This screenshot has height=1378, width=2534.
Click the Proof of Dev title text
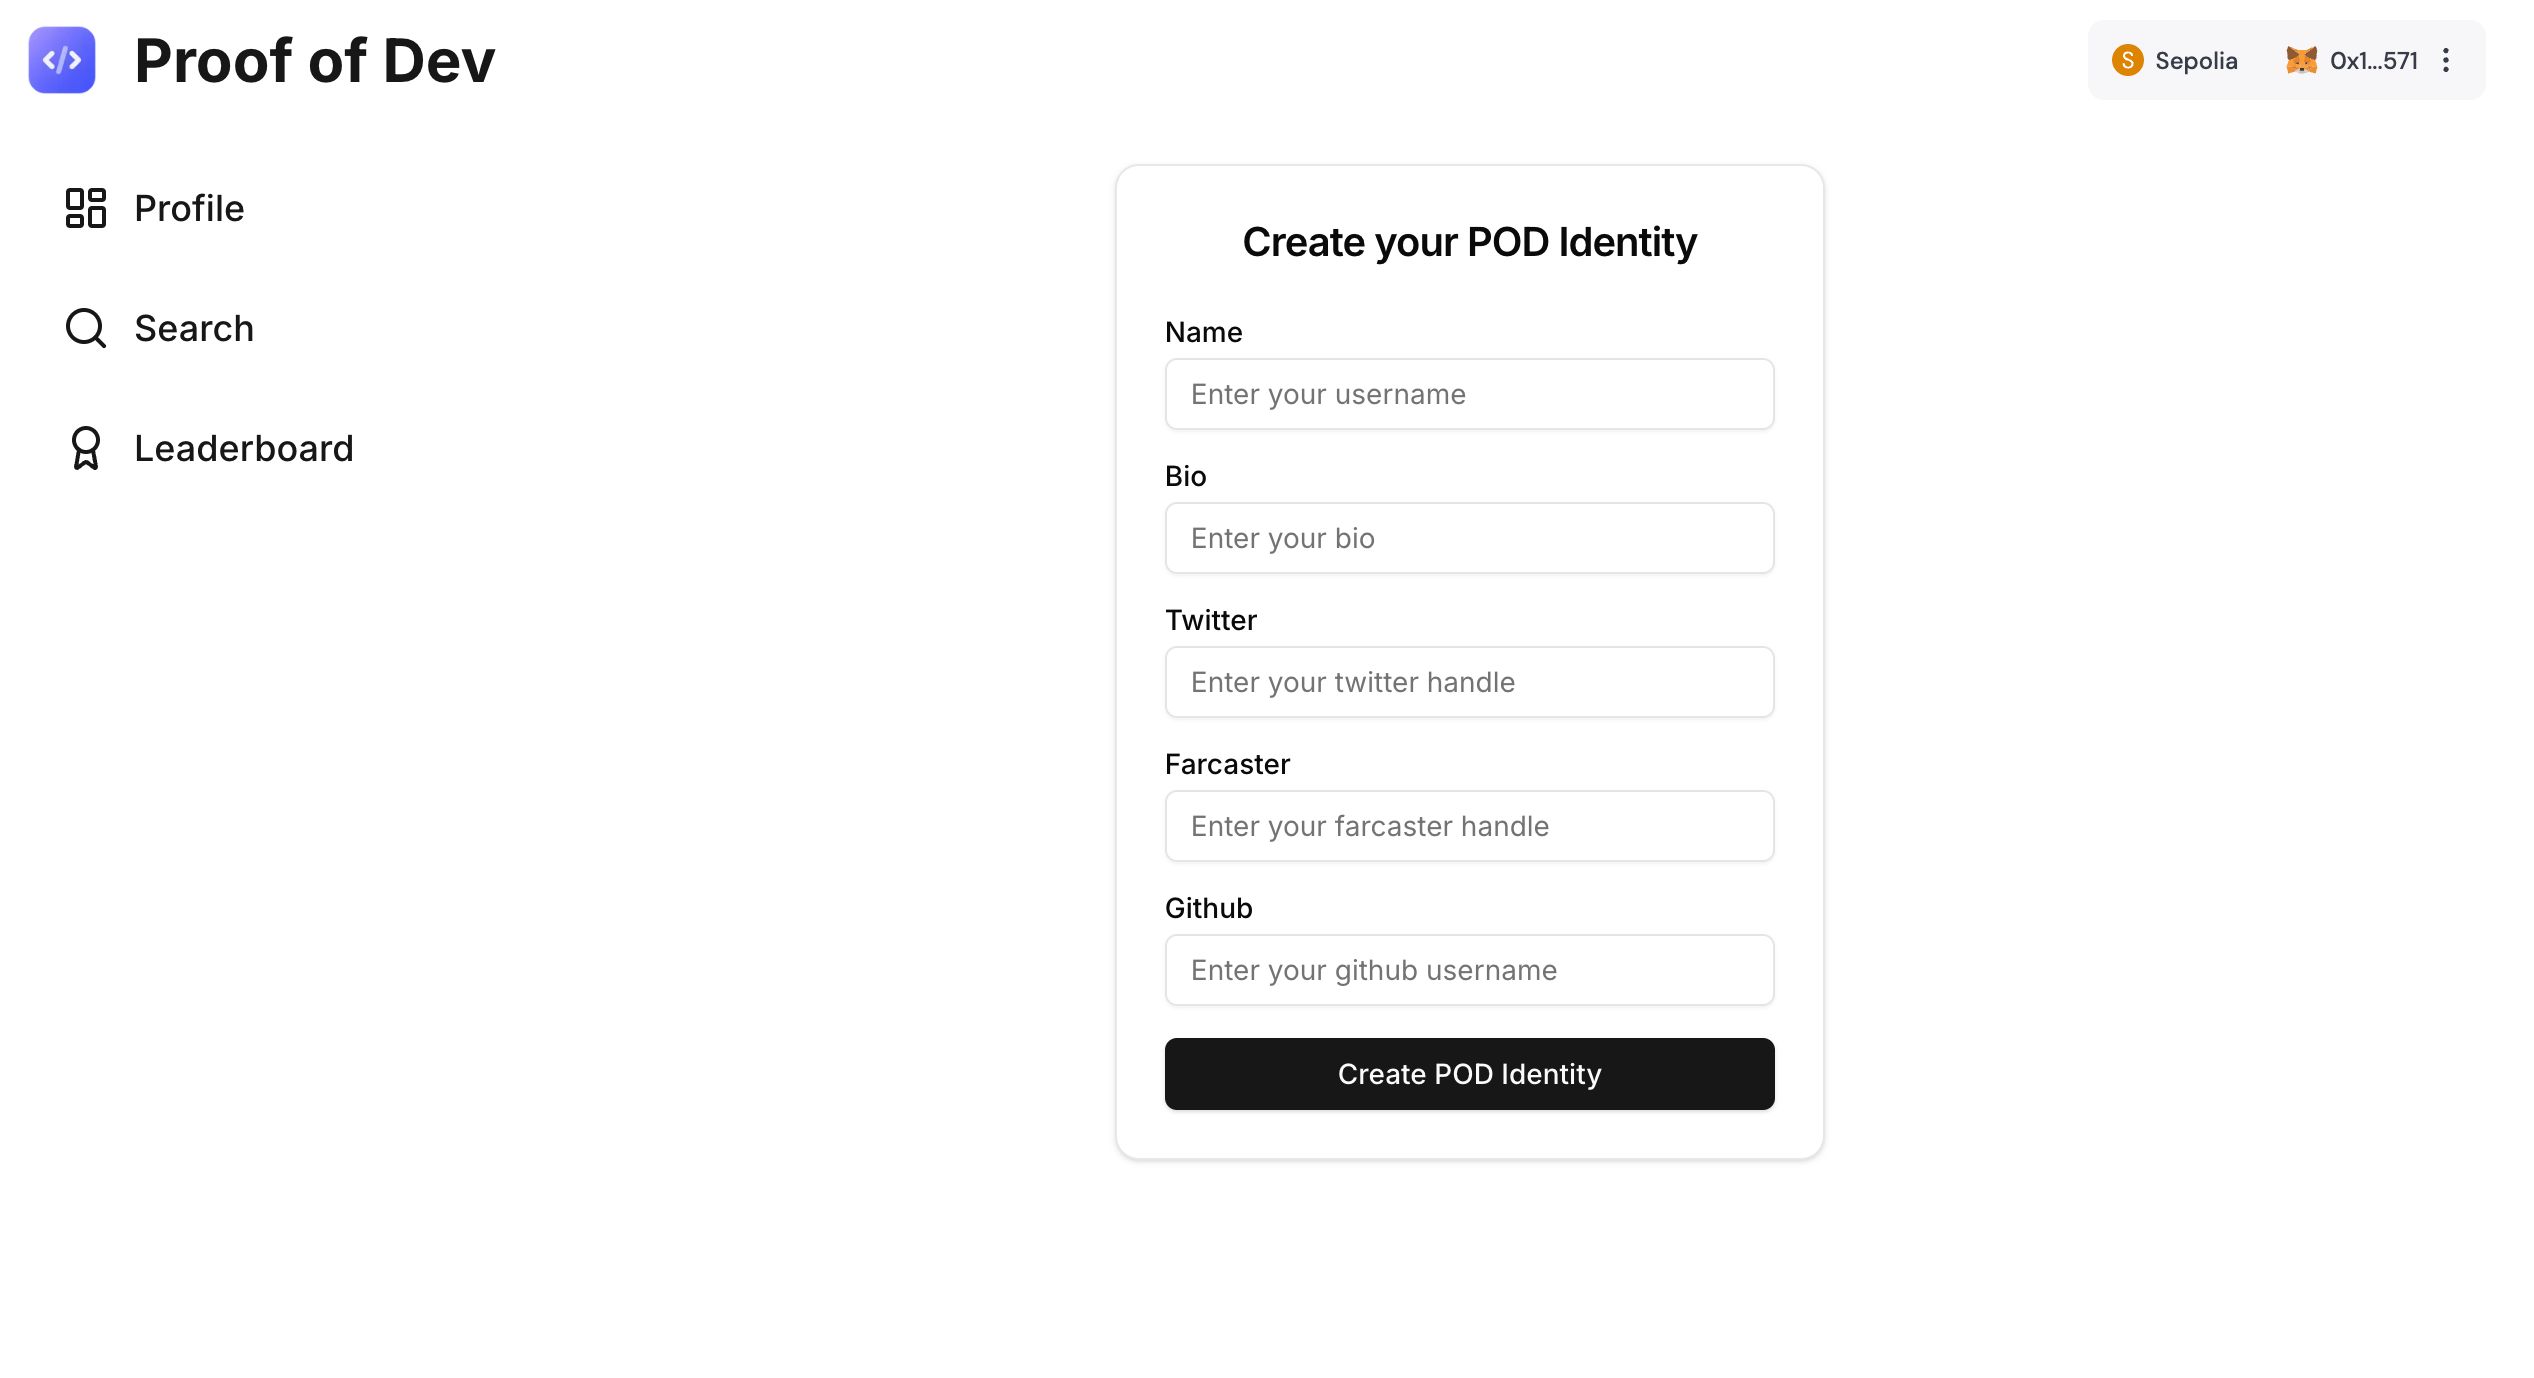point(315,59)
